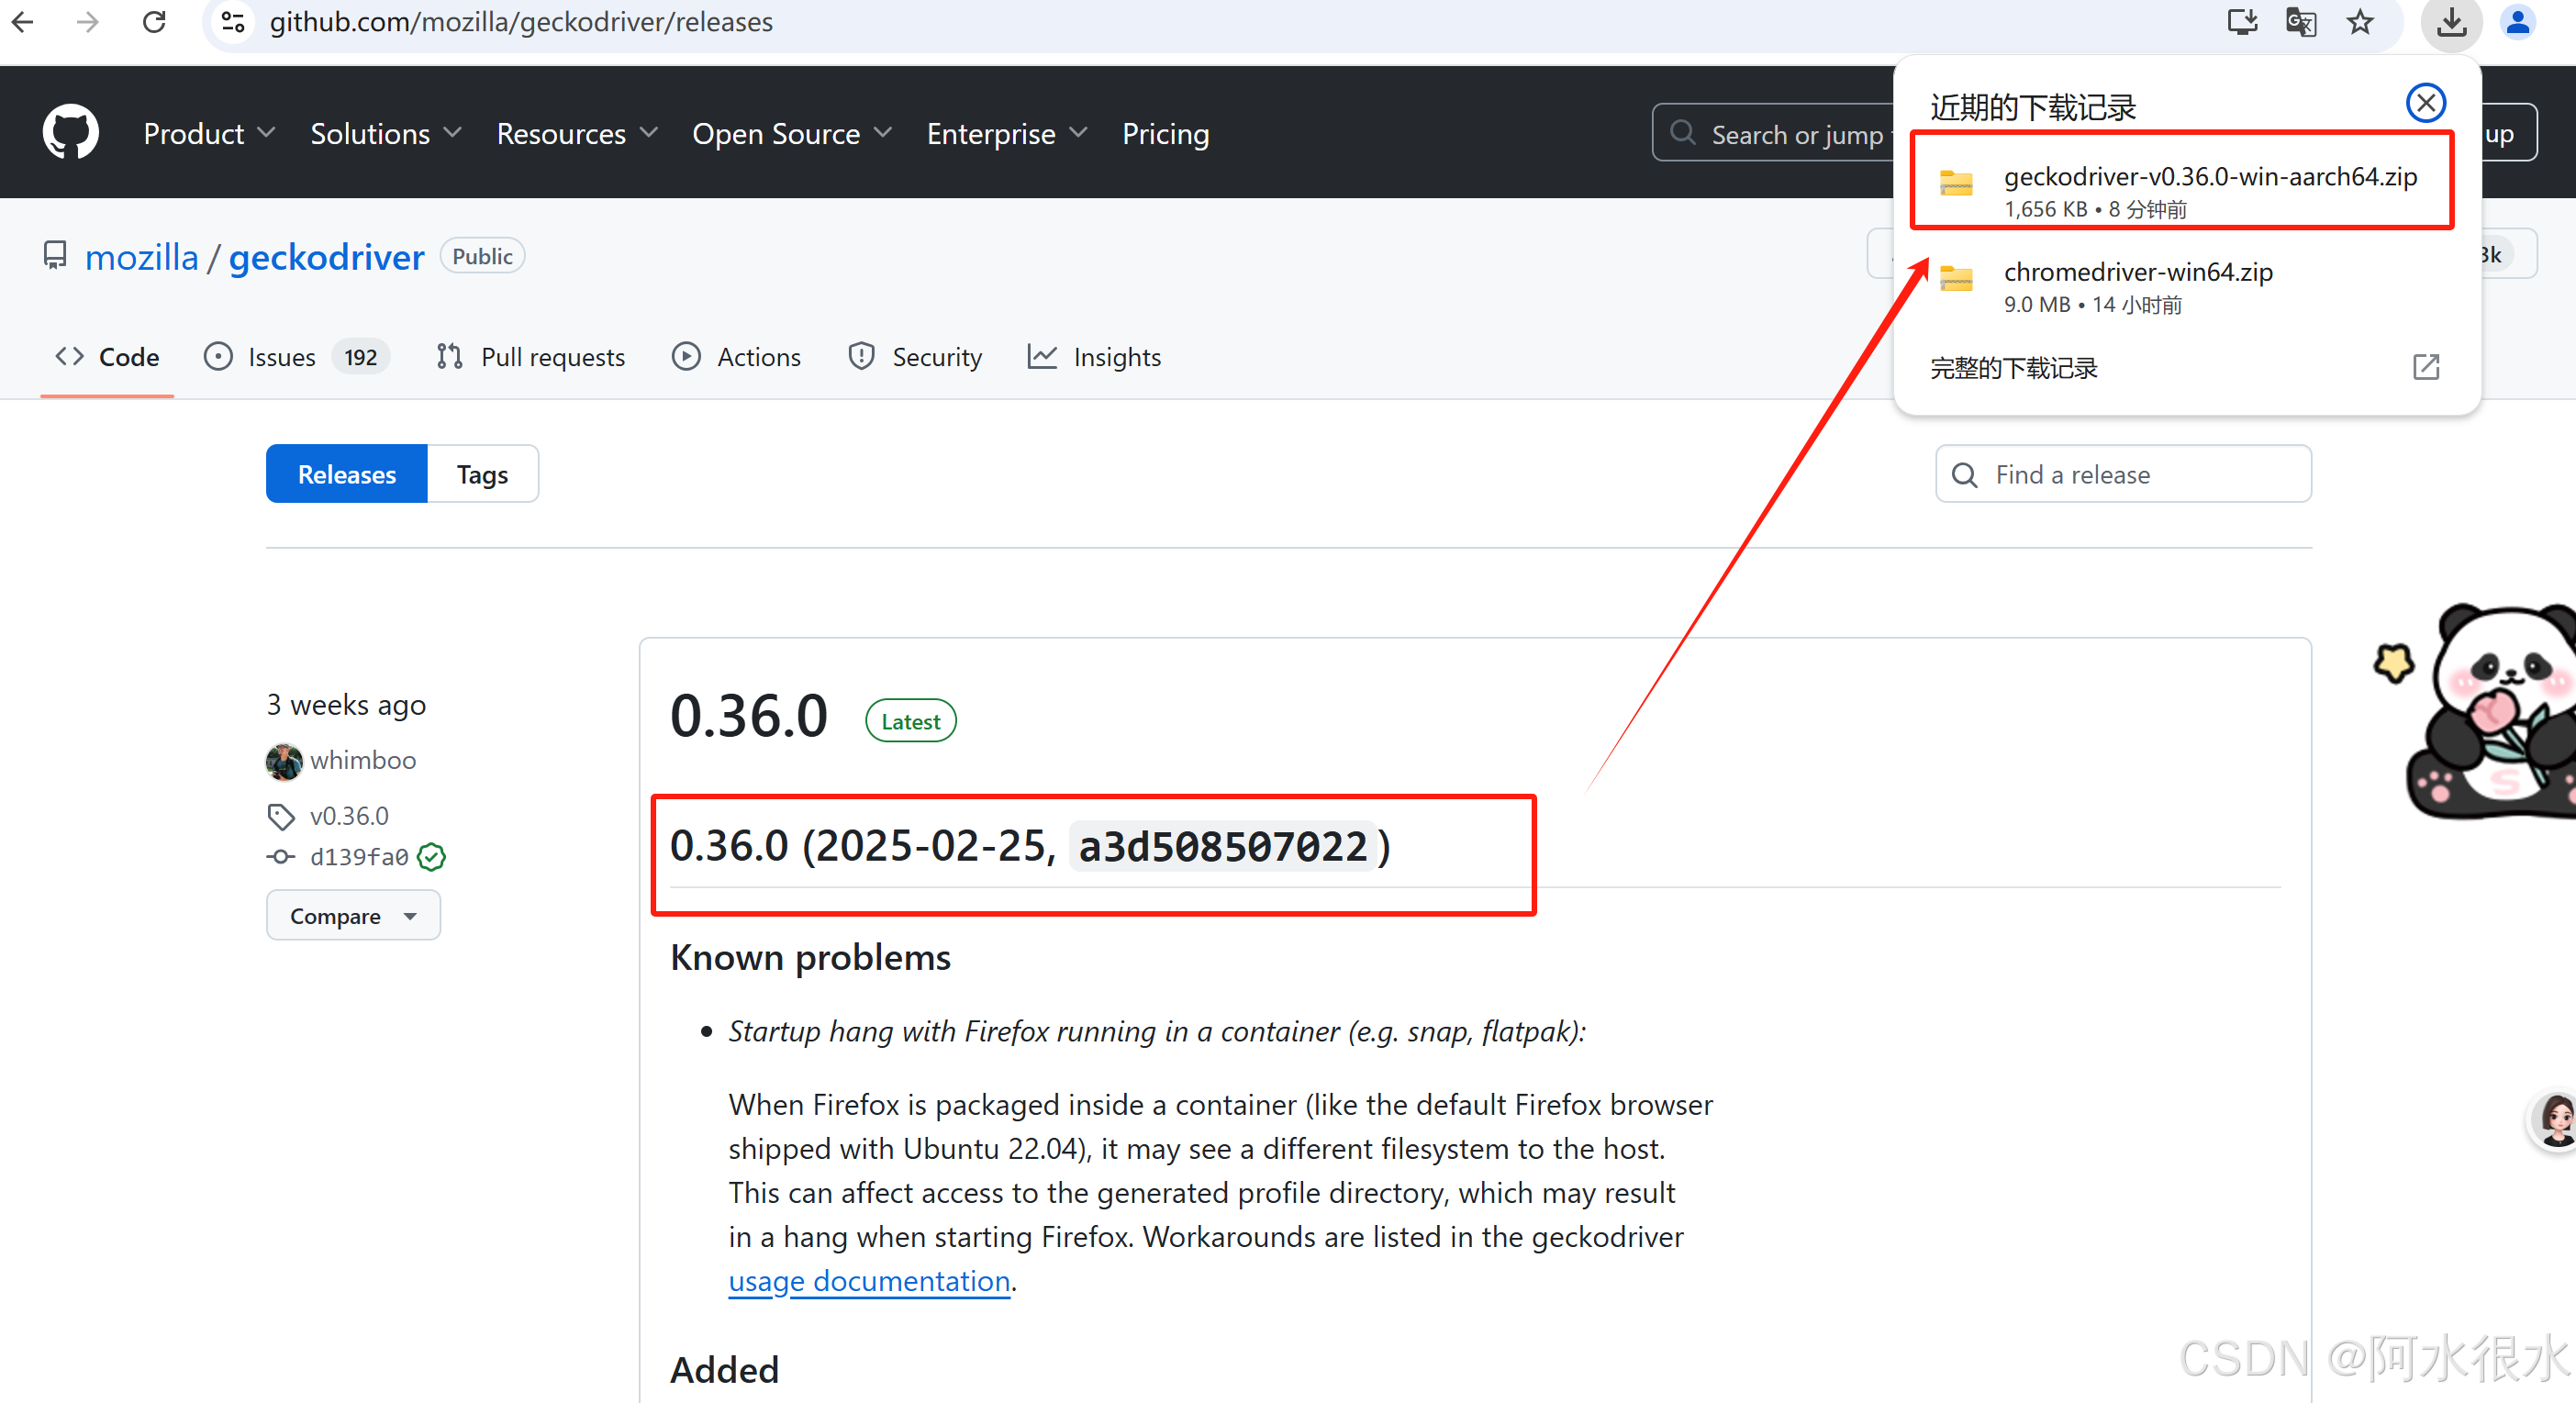Screen dimensions: 2576x1403
Task: Click the GitHub Octocat logo
Action: pyautogui.click(x=71, y=132)
